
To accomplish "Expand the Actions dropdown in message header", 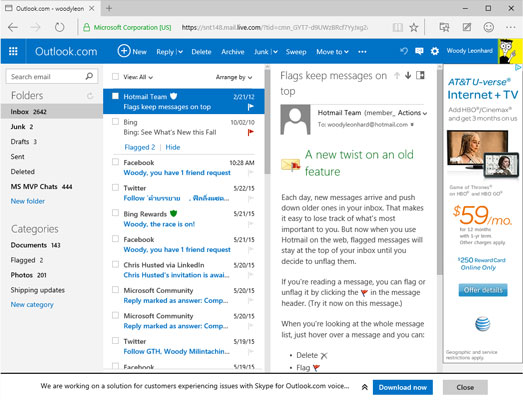I will 412,113.
